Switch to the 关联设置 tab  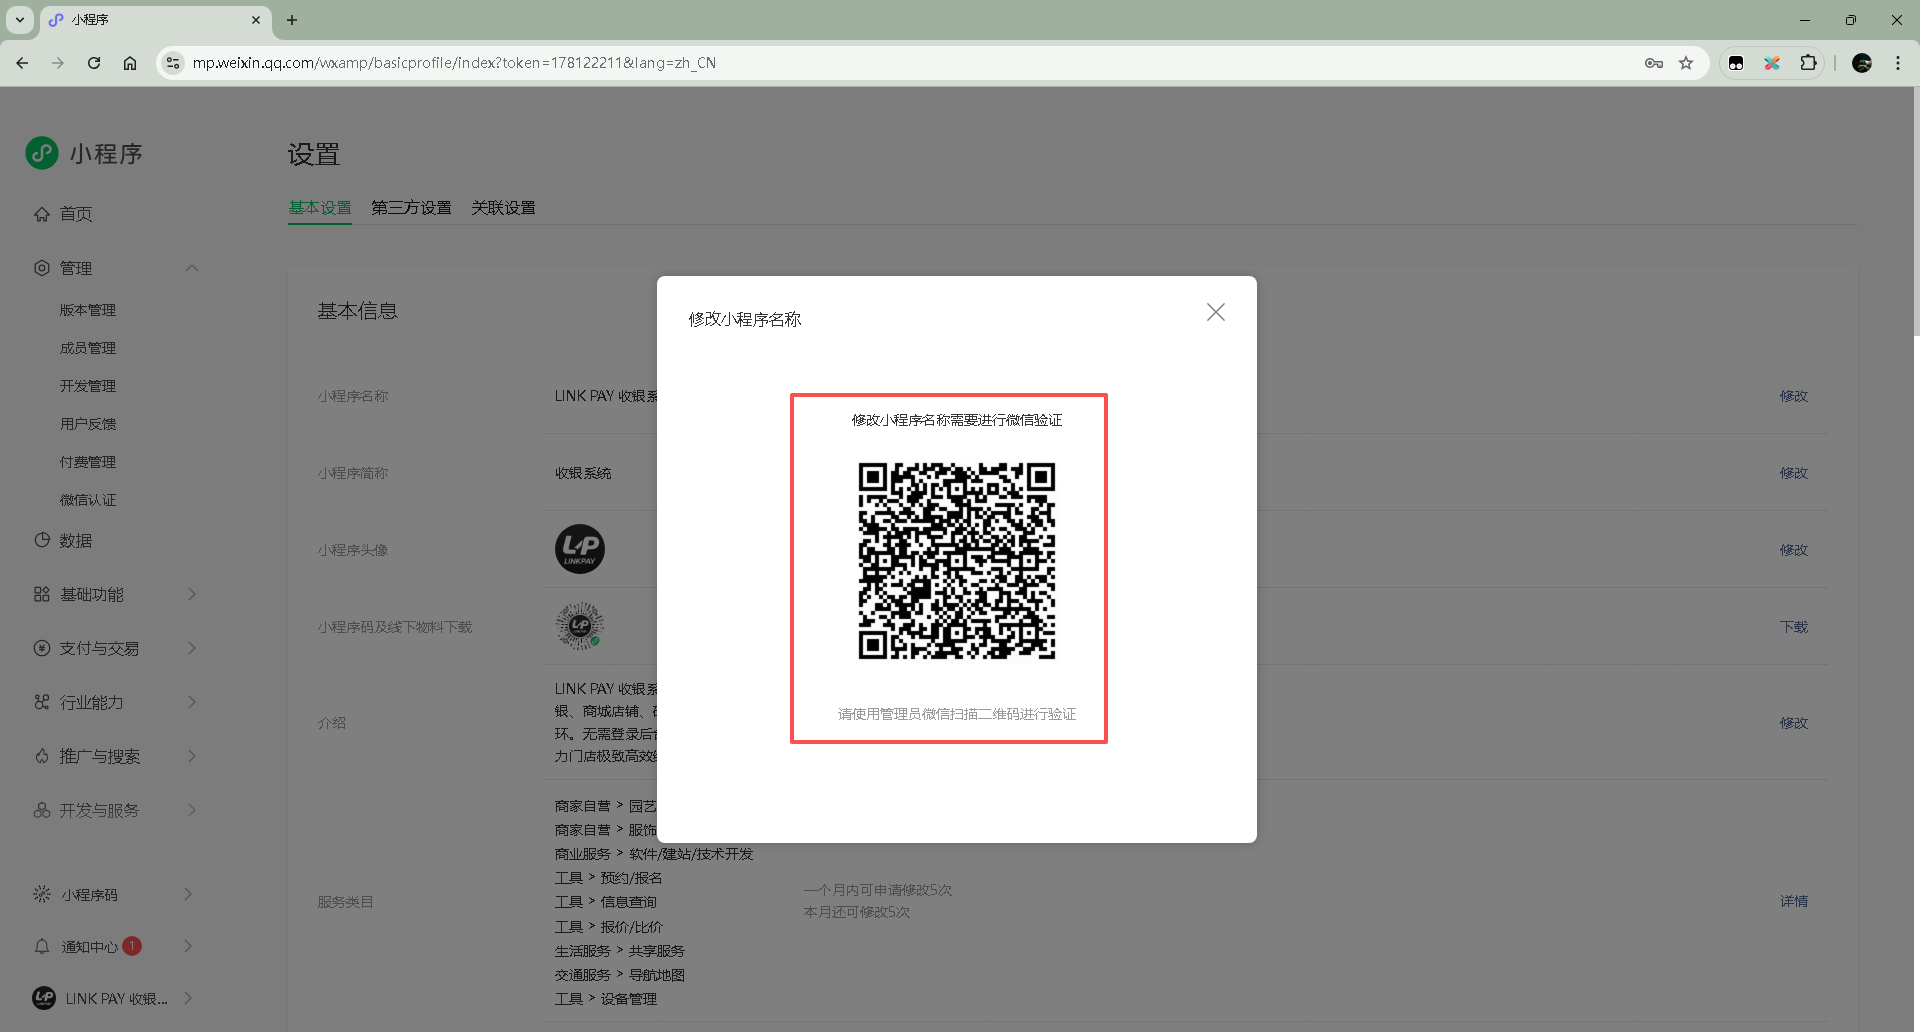pos(503,208)
